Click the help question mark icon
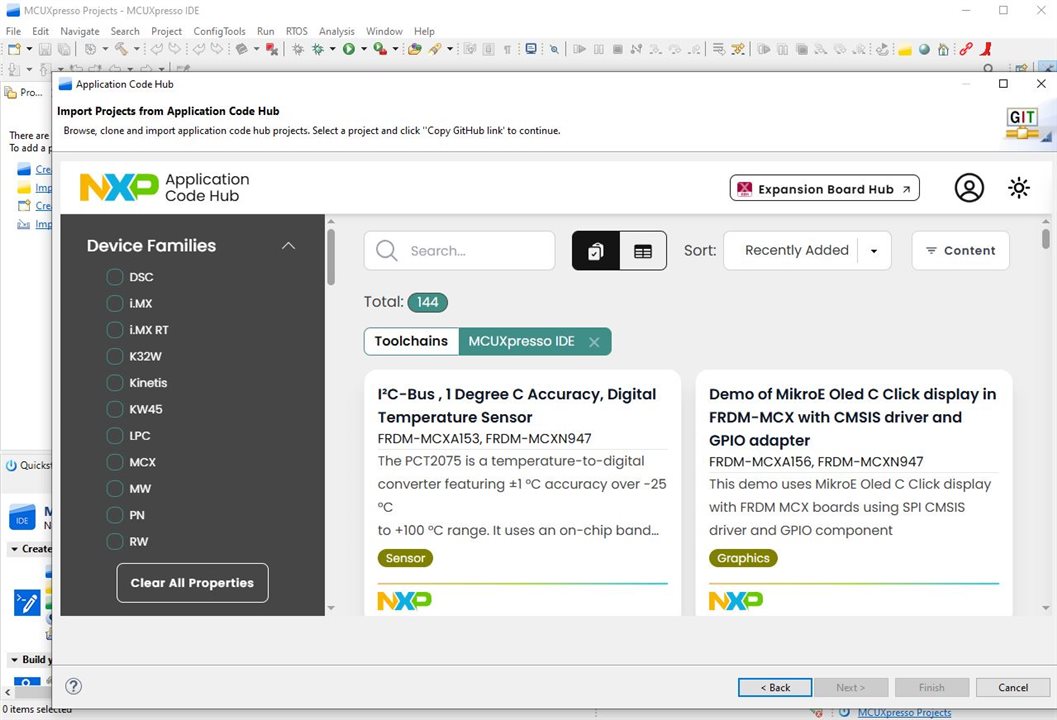This screenshot has width=1057, height=720. pos(73,686)
